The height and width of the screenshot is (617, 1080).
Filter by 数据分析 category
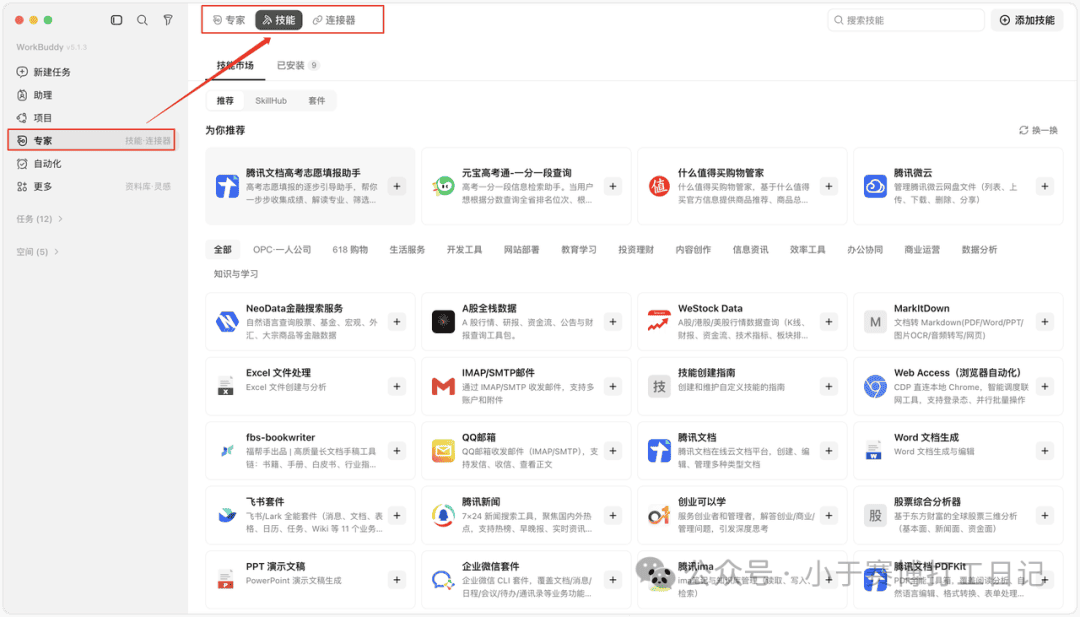979,249
